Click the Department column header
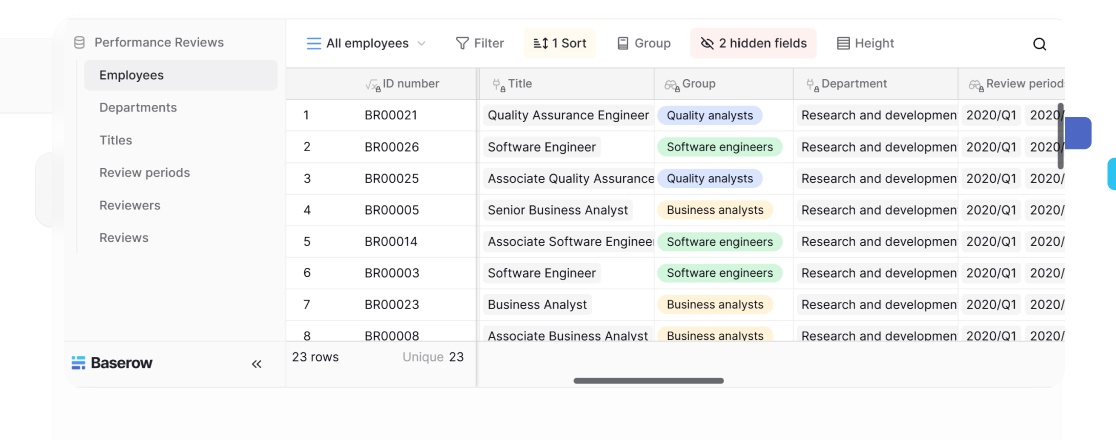Image resolution: width=1116 pixels, height=440 pixels. tap(875, 84)
